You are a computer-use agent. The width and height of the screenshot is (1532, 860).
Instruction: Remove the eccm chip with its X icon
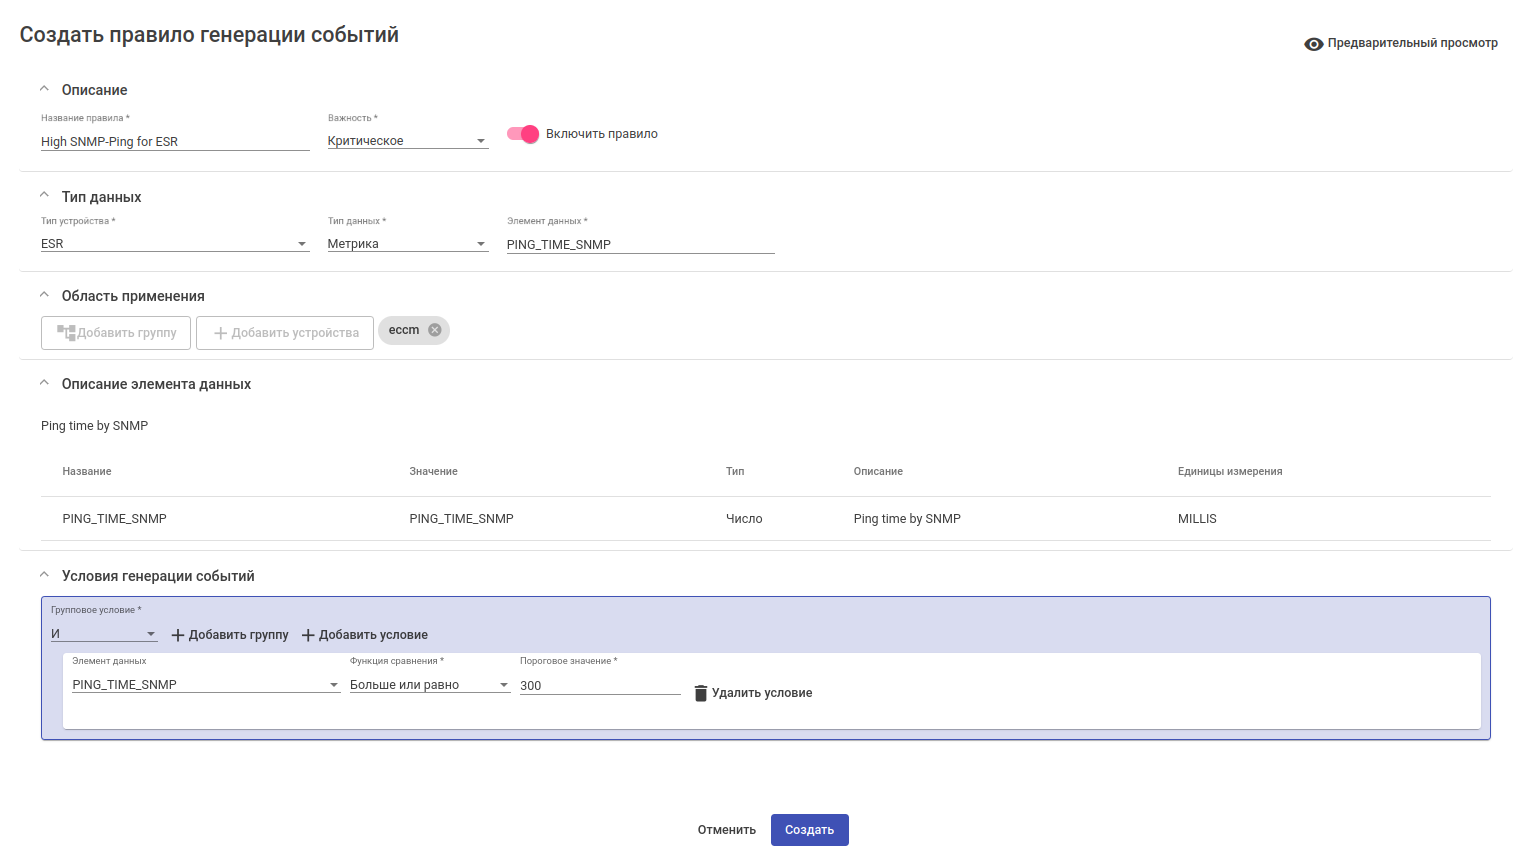point(435,330)
